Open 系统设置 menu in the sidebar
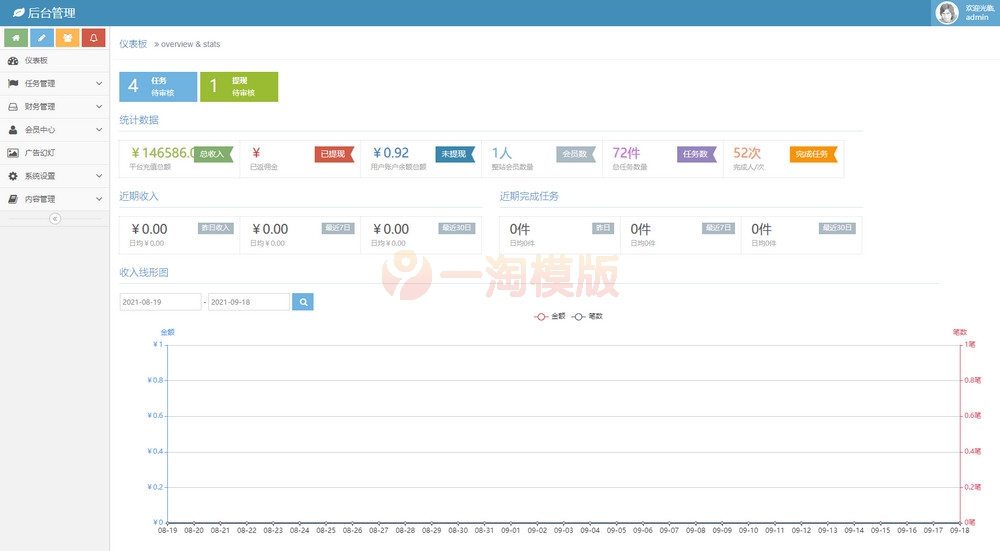This screenshot has height=551, width=1000. pos(55,176)
